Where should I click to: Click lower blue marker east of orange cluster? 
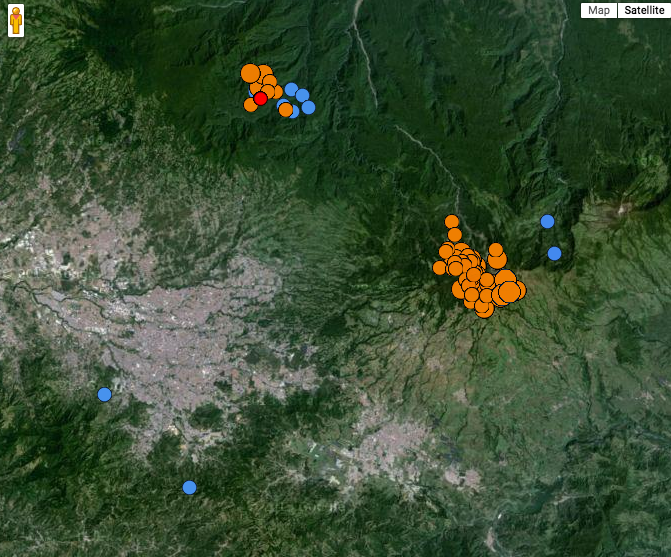pos(554,253)
